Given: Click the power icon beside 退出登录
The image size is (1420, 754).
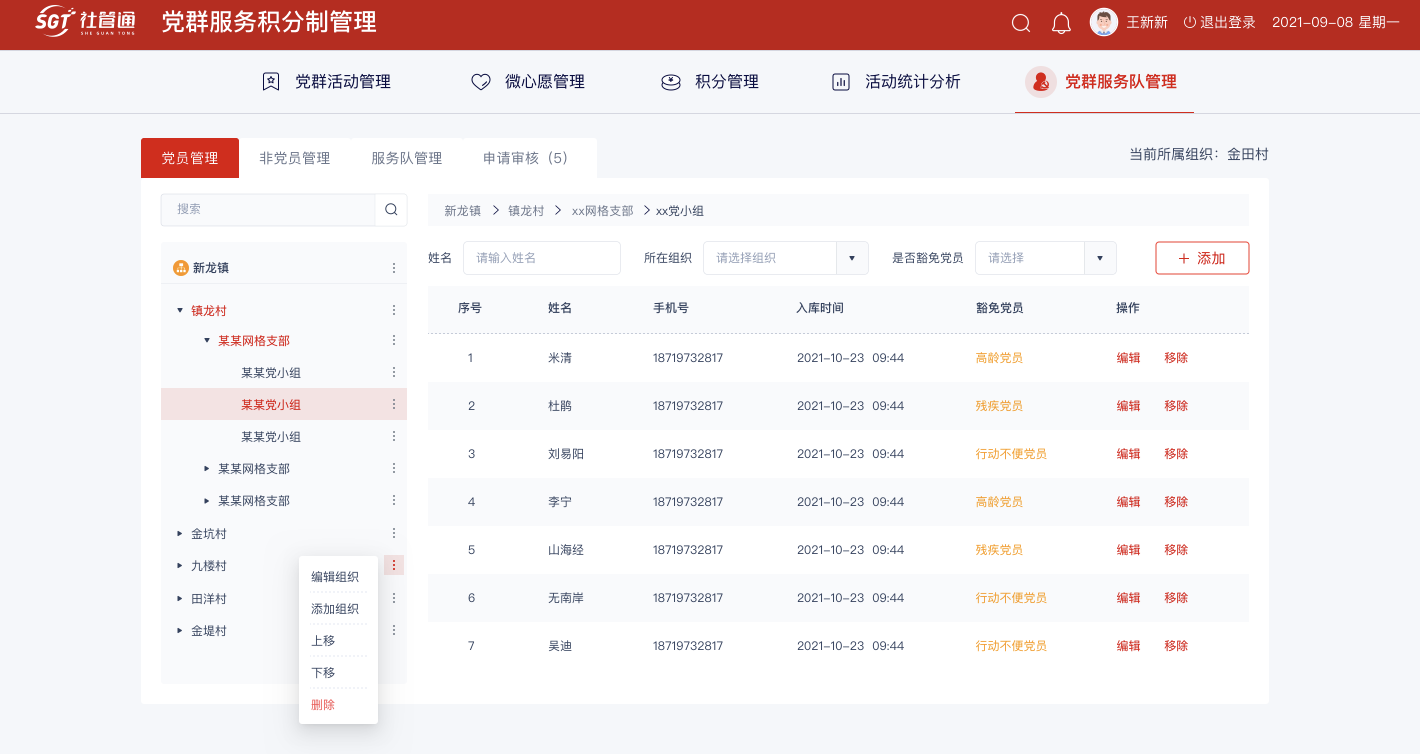Looking at the screenshot, I should [1190, 22].
